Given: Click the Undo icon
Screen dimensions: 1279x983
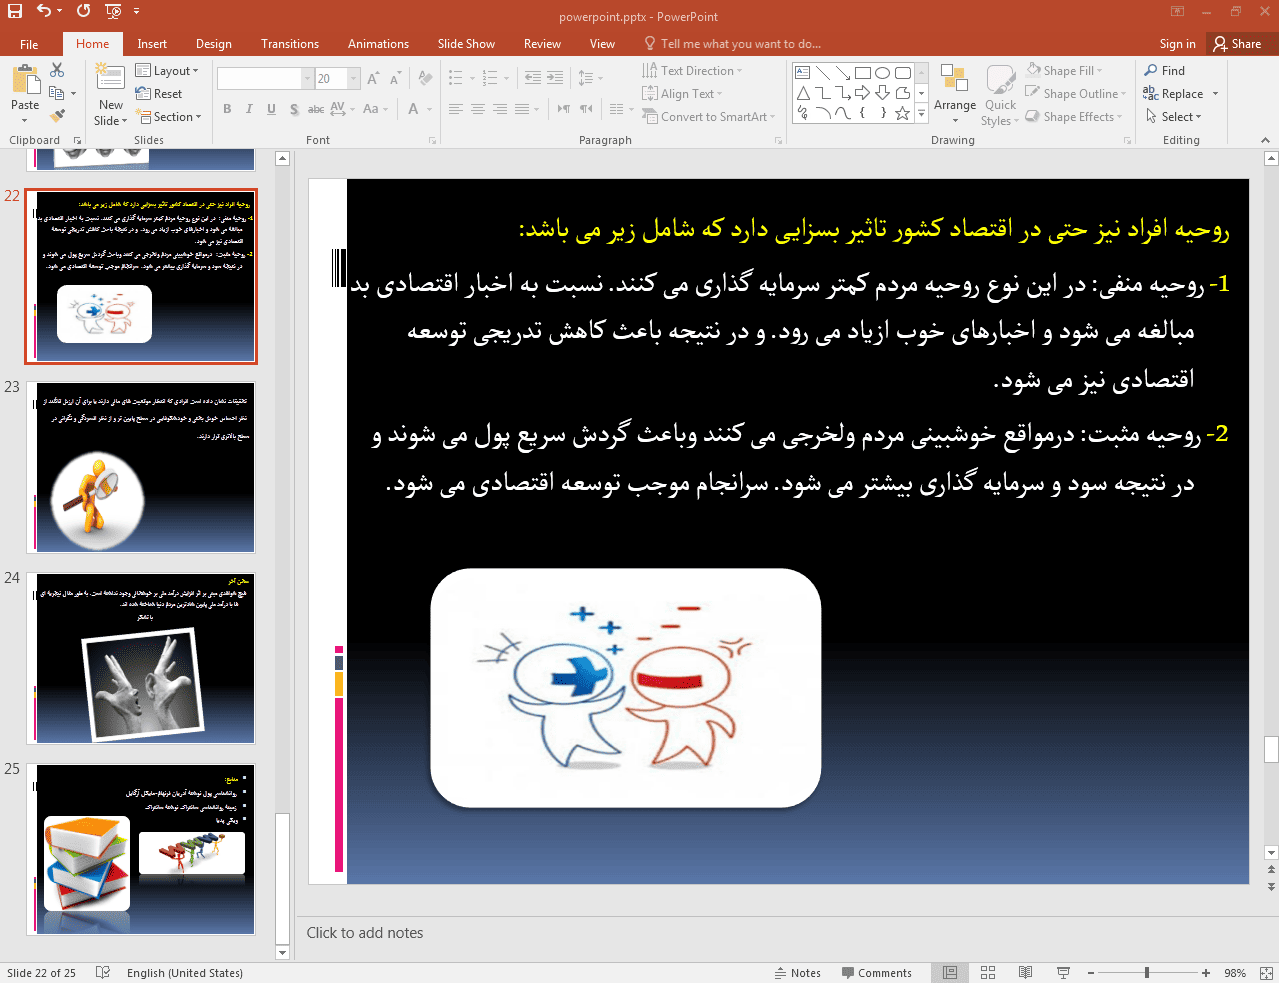Looking at the screenshot, I should pos(44,11).
